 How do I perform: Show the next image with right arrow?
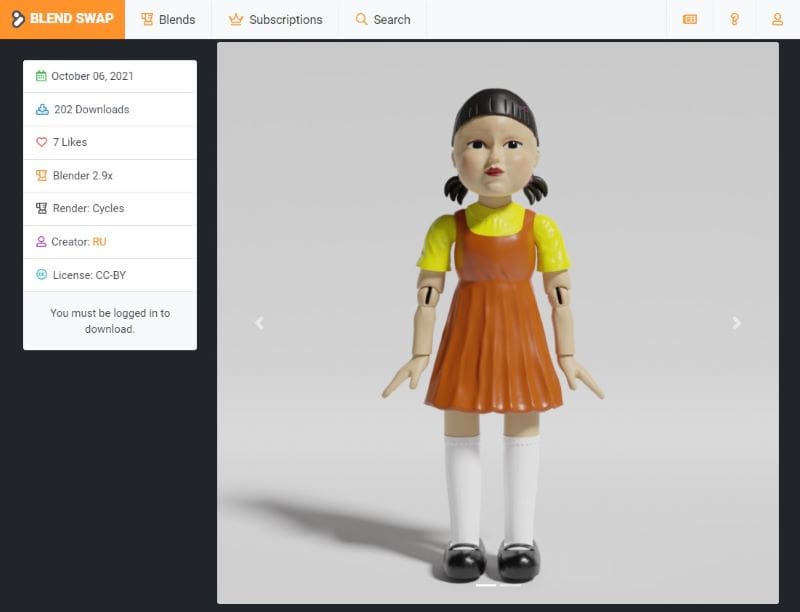coord(736,323)
